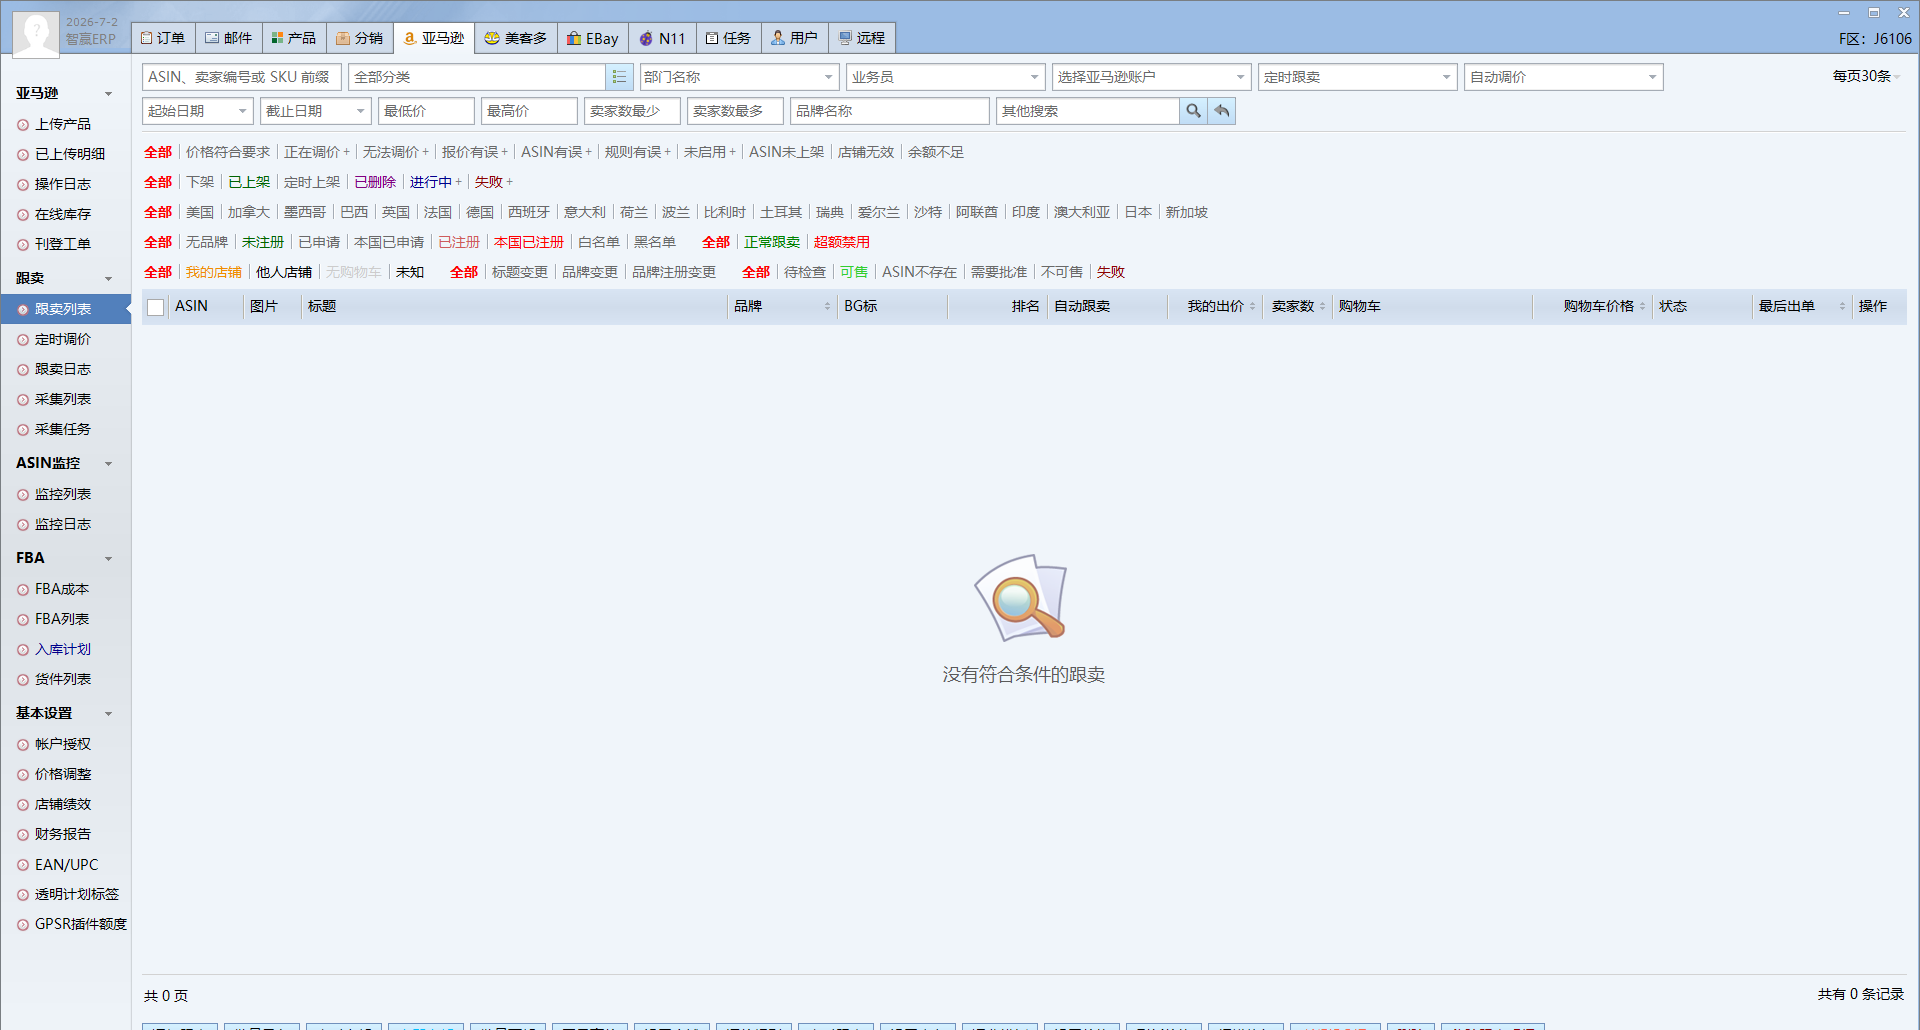Click the 采集列表 sidebar icon
The image size is (1920, 1030).
(23, 400)
